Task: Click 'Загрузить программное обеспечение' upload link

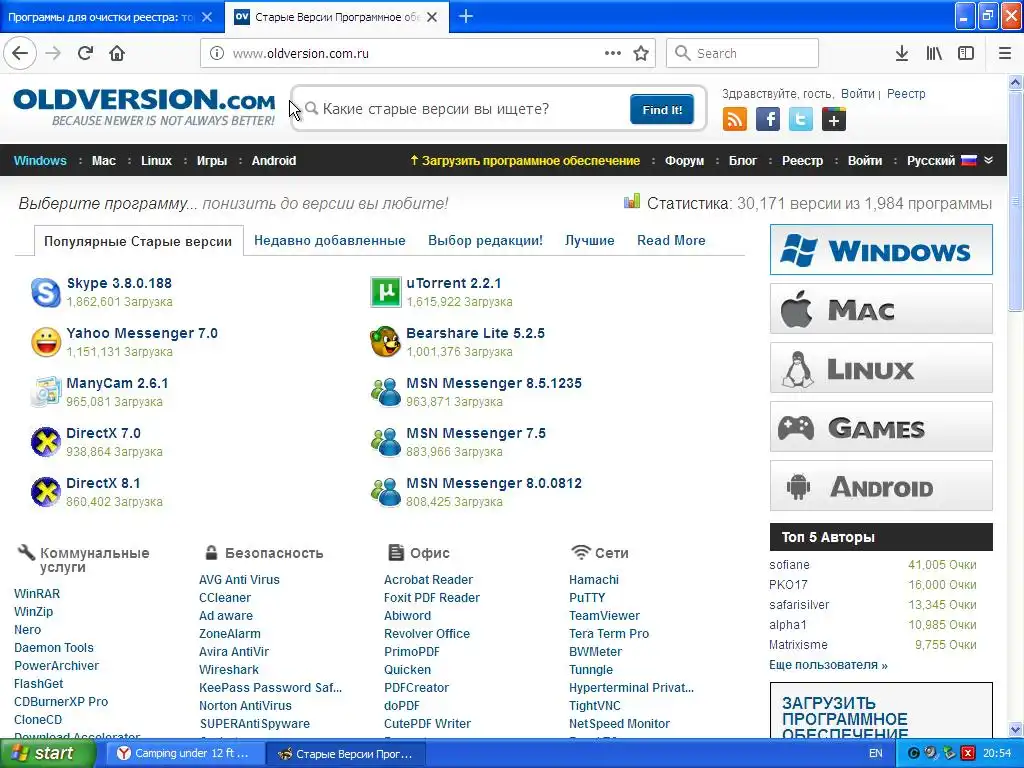Action: (524, 161)
